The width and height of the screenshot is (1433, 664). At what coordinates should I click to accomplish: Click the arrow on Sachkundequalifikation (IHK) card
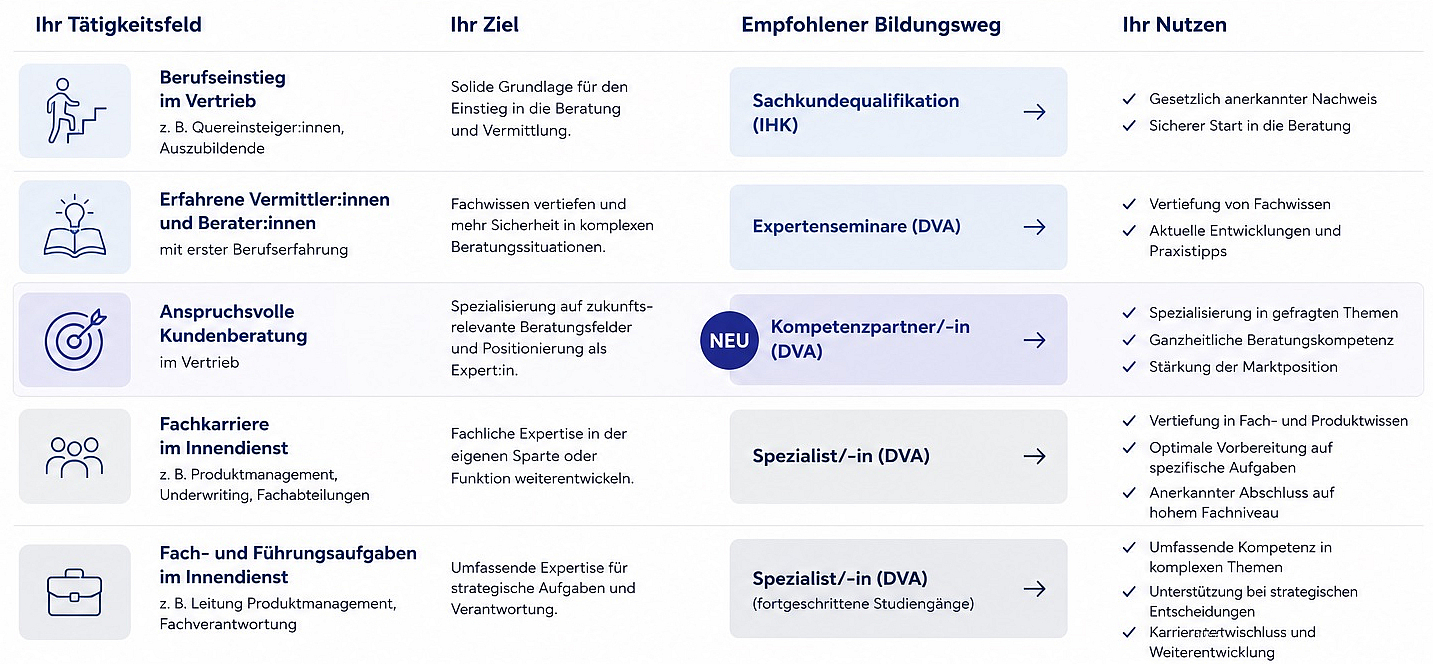(x=1035, y=112)
